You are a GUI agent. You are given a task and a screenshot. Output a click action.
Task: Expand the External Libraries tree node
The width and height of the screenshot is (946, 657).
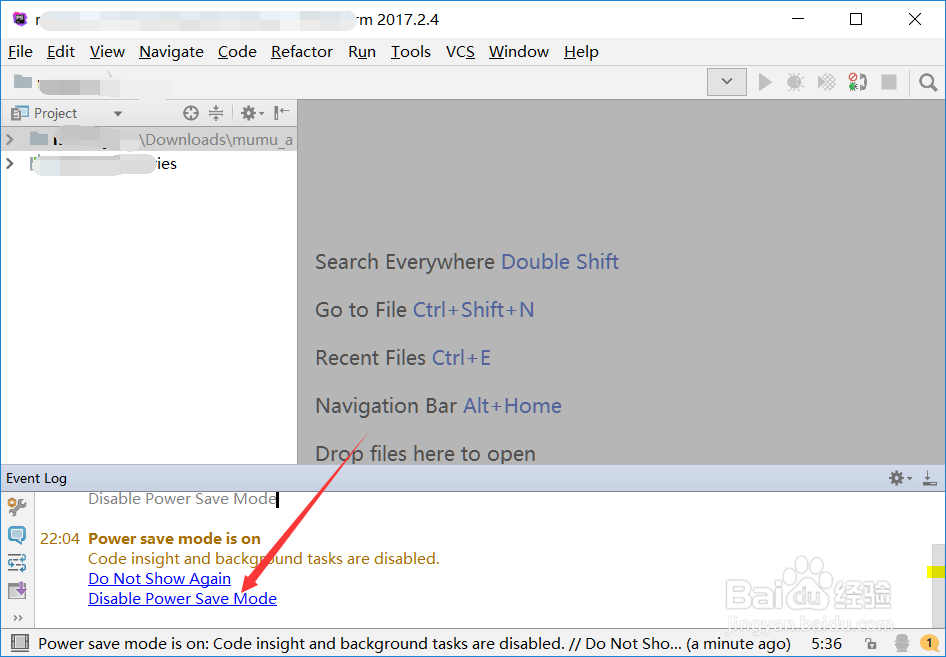(10, 163)
